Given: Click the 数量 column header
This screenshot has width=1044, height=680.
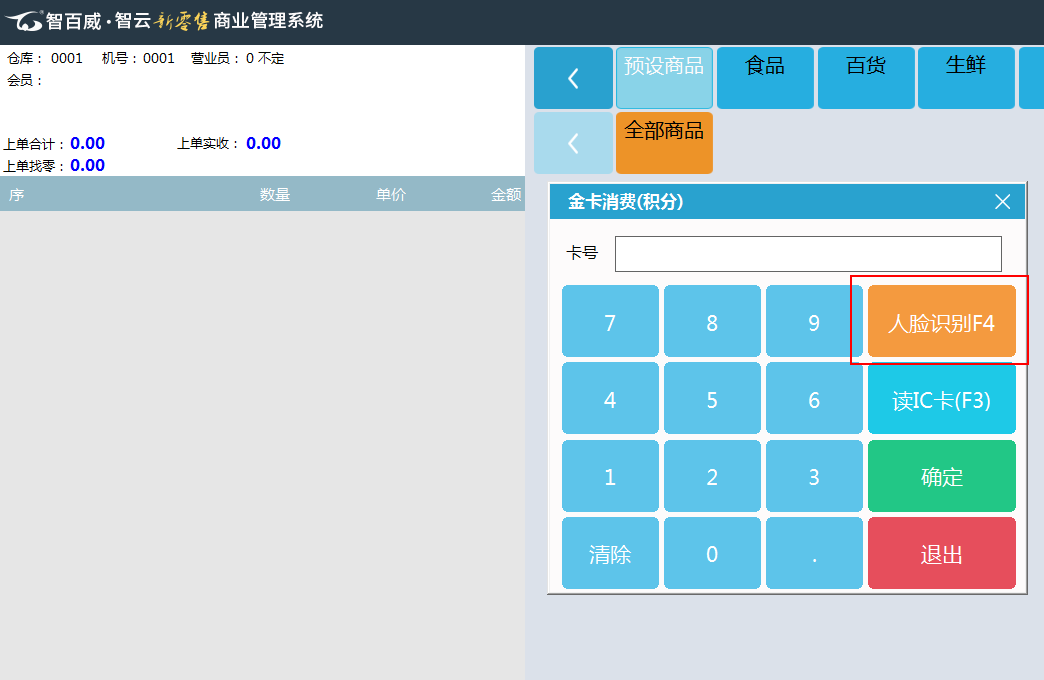Looking at the screenshot, I should coord(275,195).
